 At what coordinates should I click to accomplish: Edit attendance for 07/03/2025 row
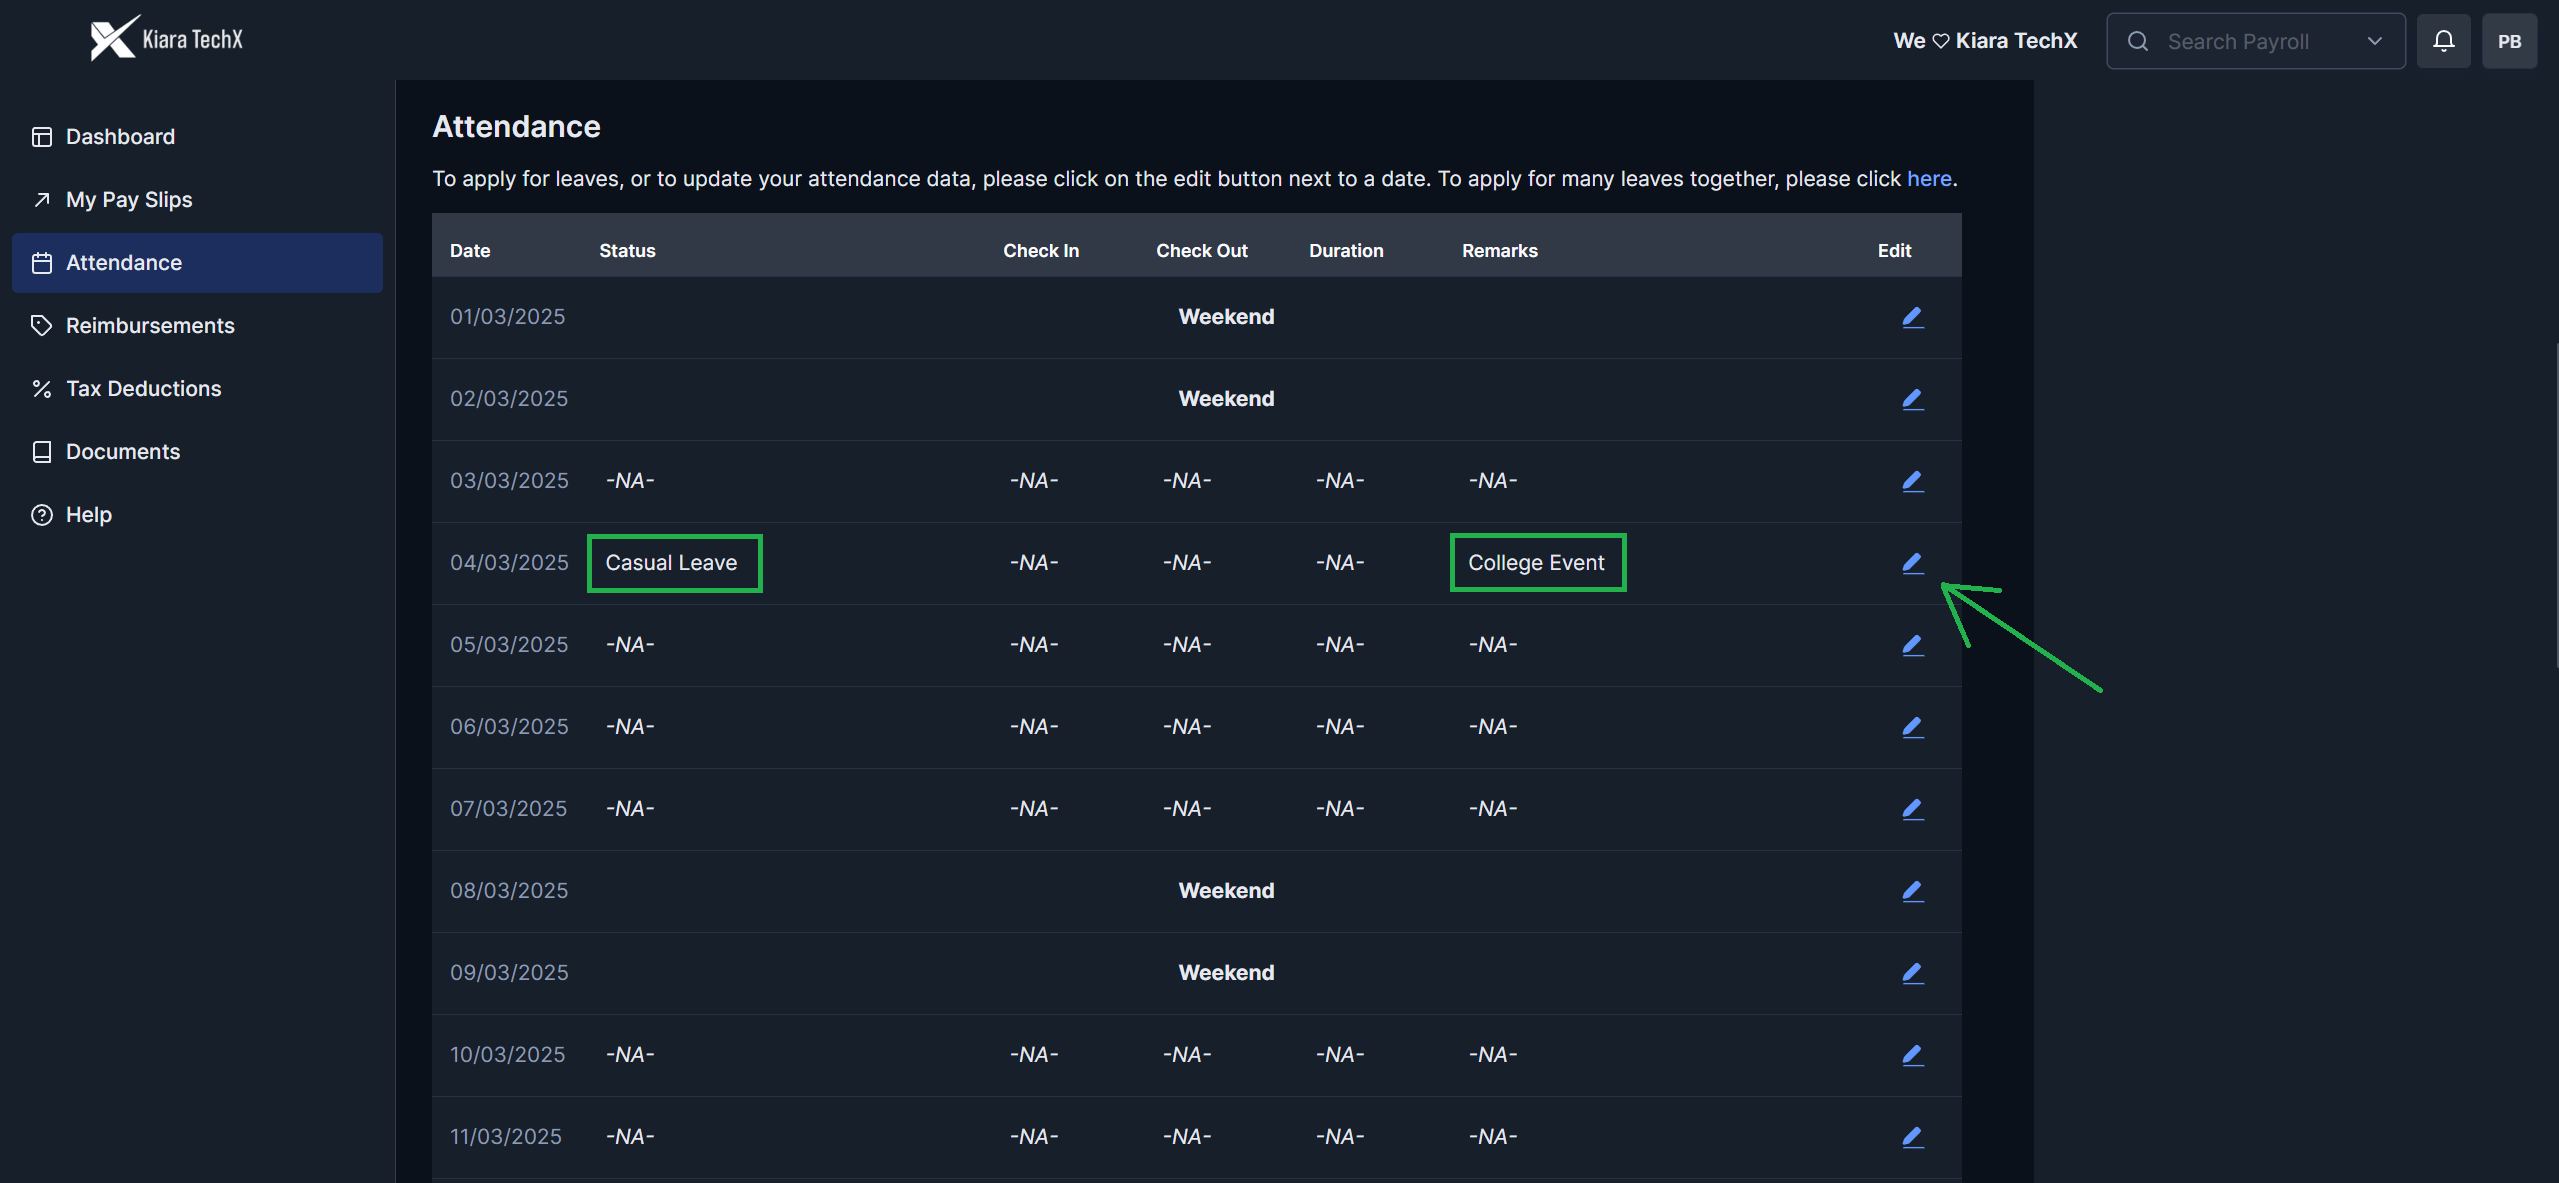1912,809
